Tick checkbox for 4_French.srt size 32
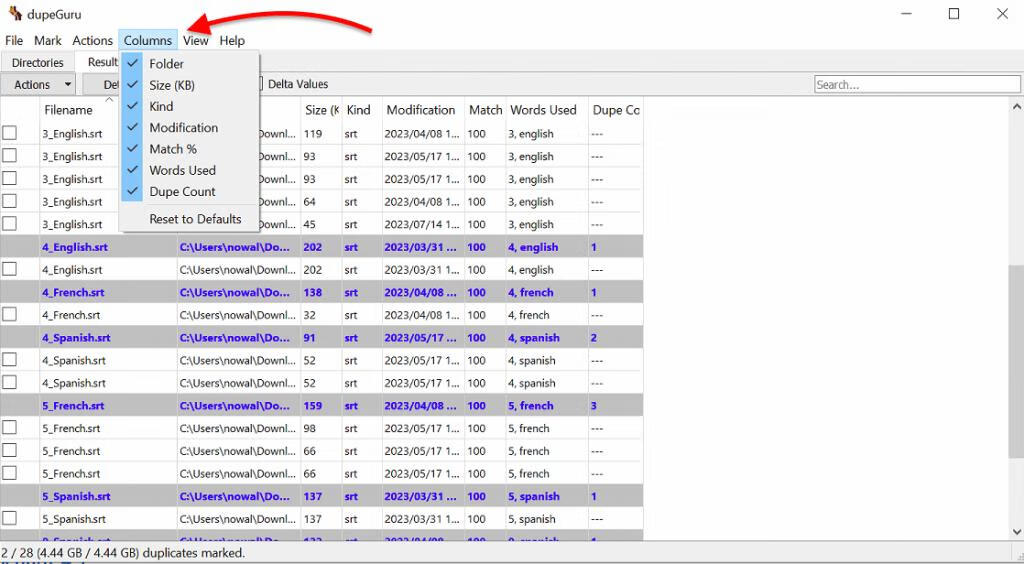1024x564 pixels. click(x=9, y=315)
